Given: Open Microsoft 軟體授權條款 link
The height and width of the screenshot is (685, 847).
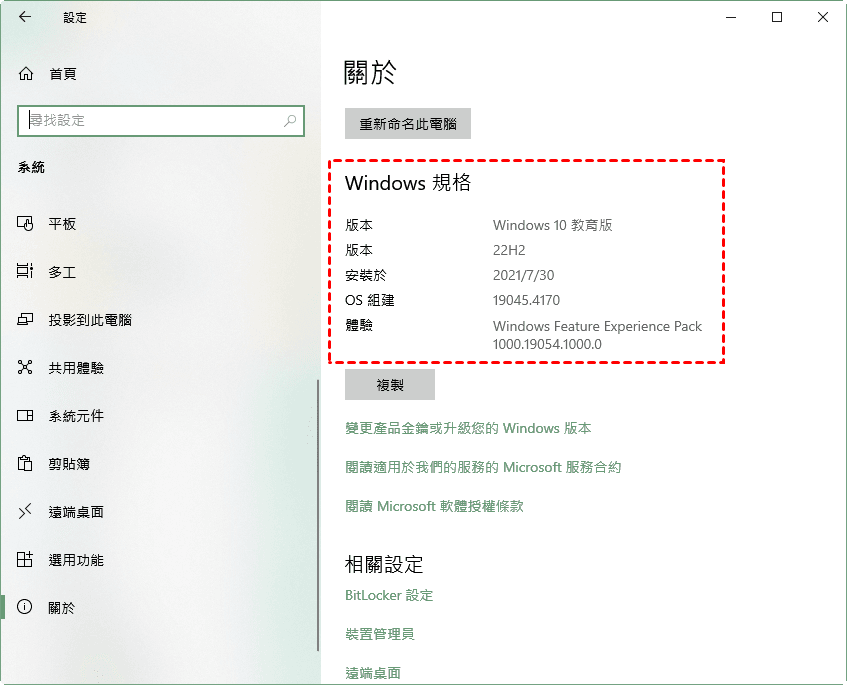Looking at the screenshot, I should click(x=434, y=506).
